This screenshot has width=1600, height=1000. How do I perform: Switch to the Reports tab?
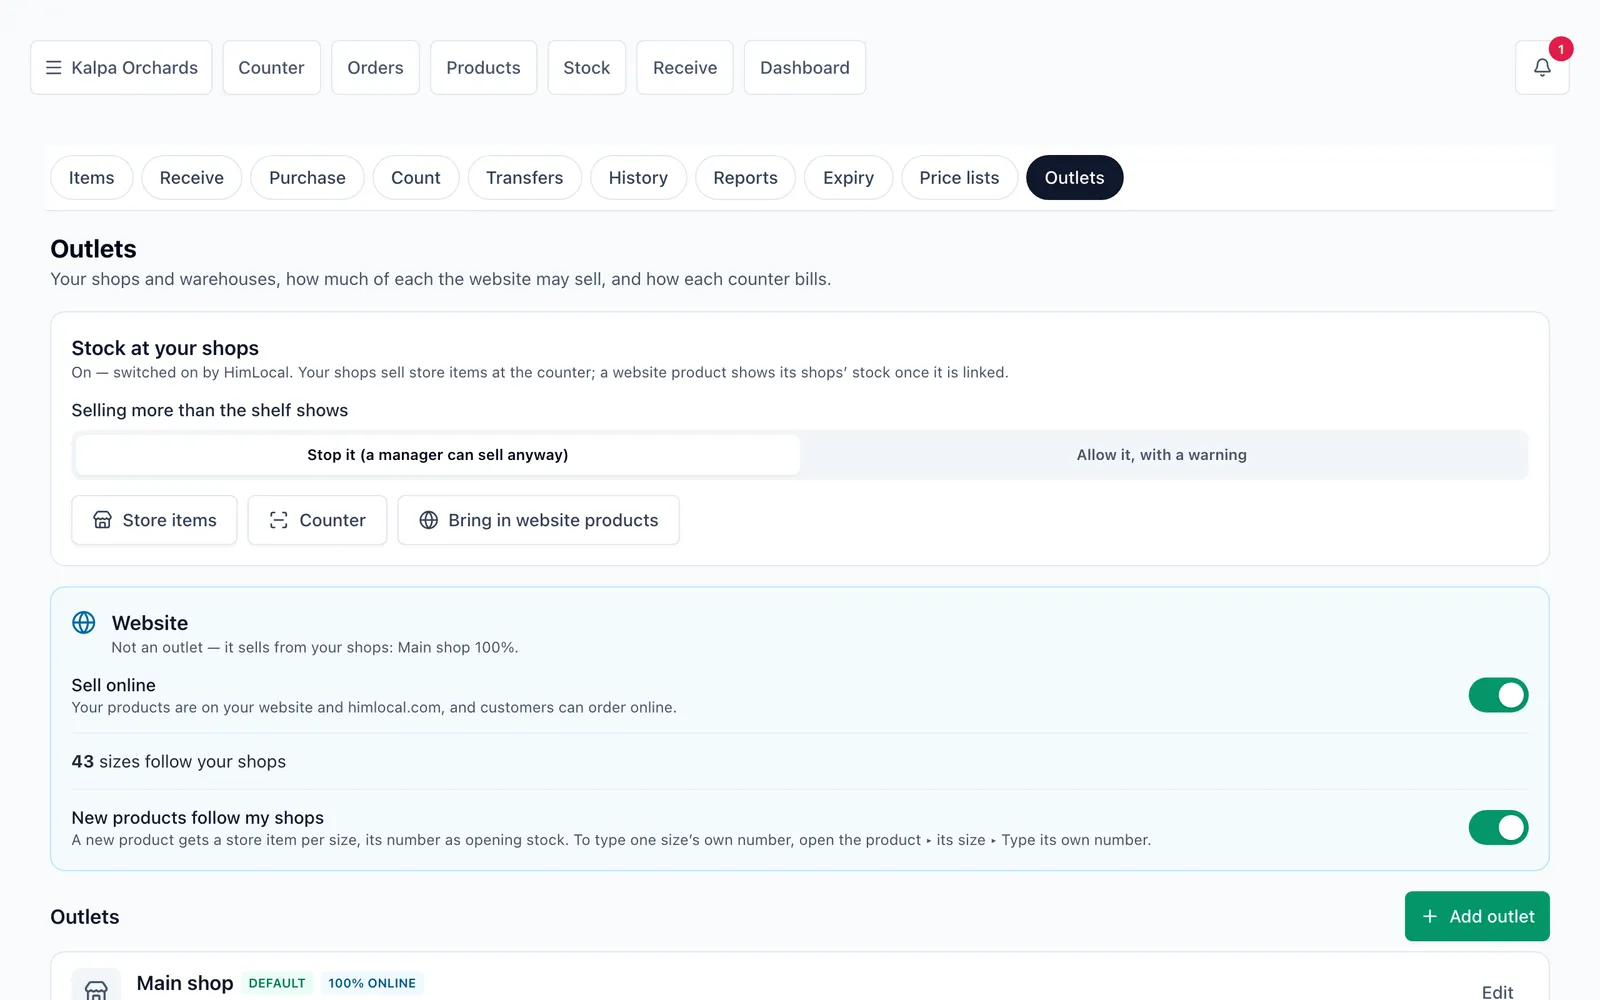coord(745,178)
